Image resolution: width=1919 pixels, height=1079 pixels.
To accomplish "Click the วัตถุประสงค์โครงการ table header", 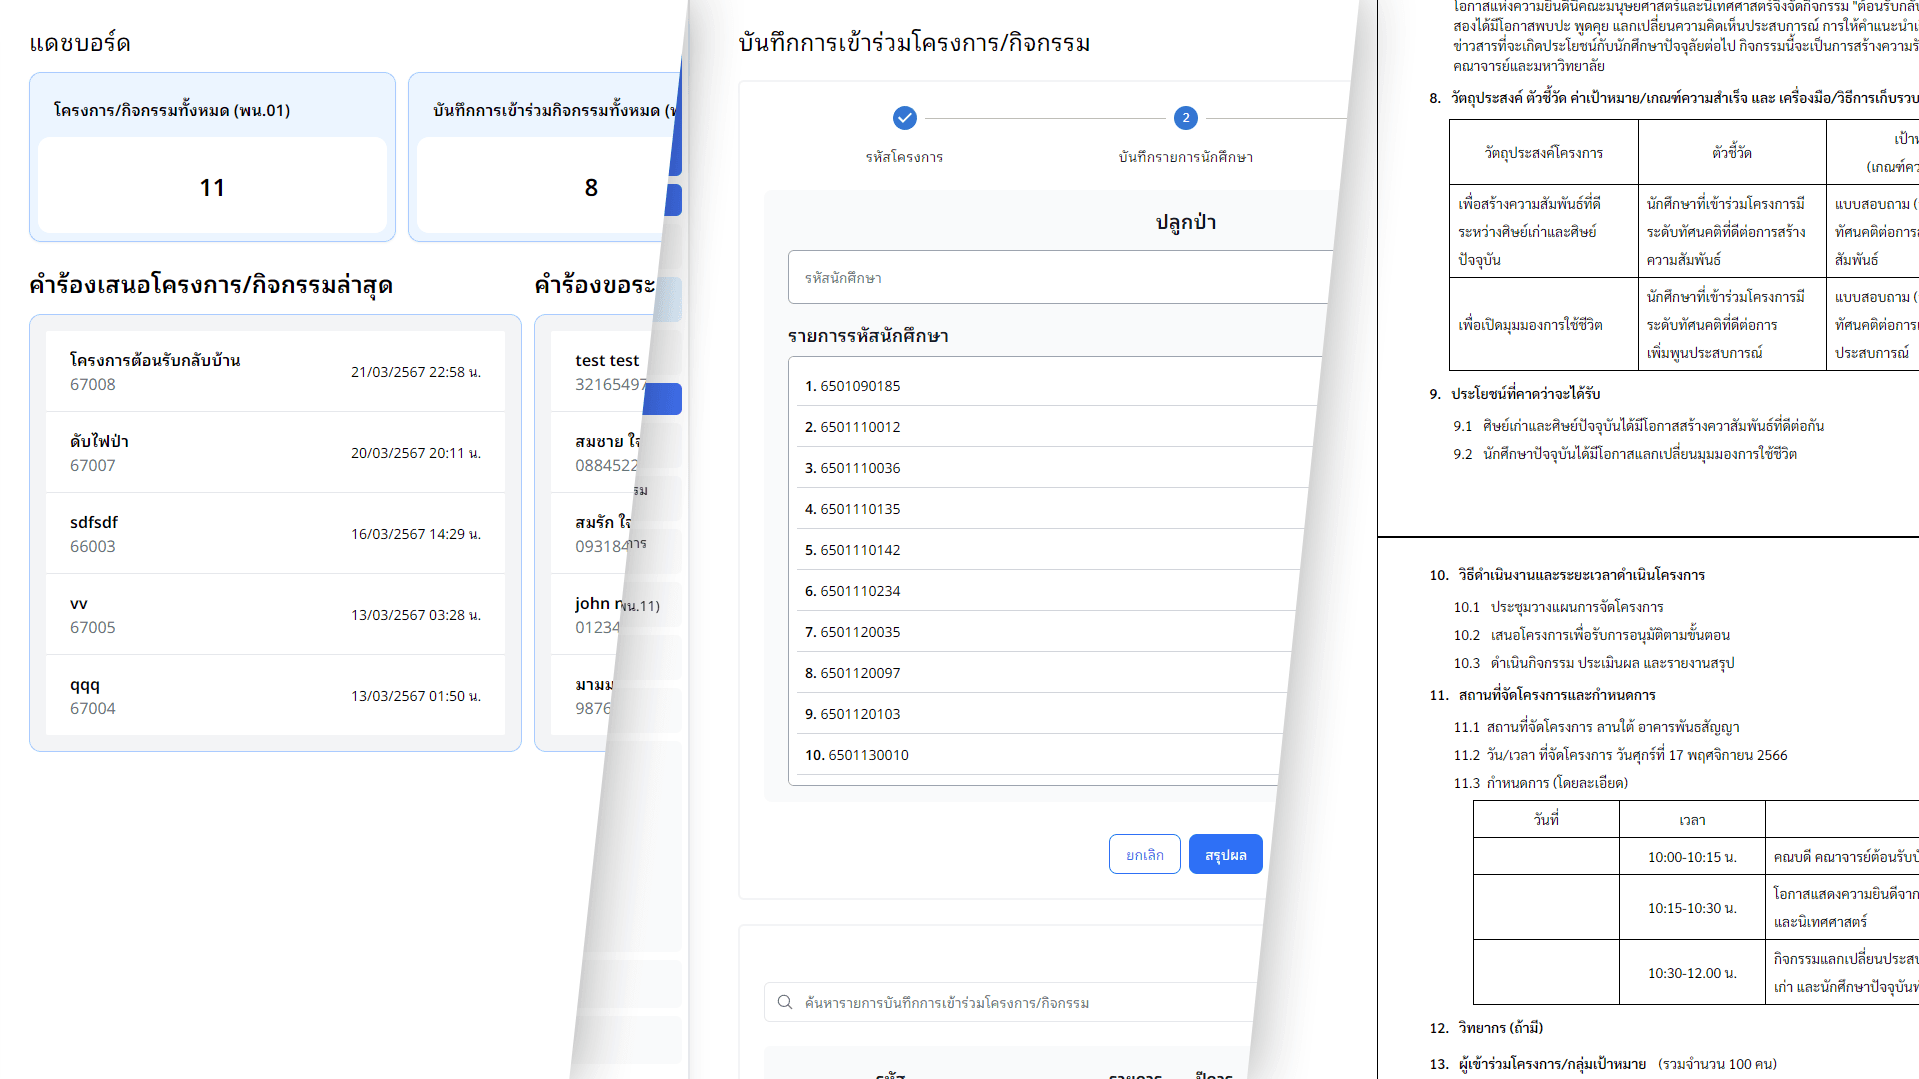I will (x=1544, y=153).
